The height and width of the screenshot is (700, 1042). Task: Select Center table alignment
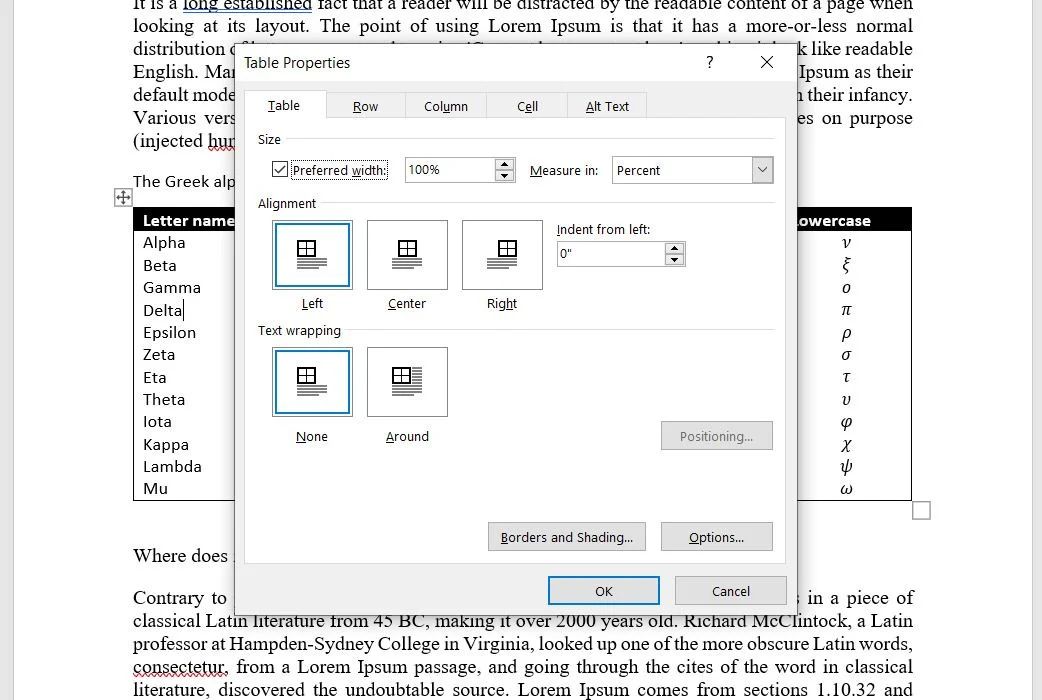pyautogui.click(x=406, y=254)
